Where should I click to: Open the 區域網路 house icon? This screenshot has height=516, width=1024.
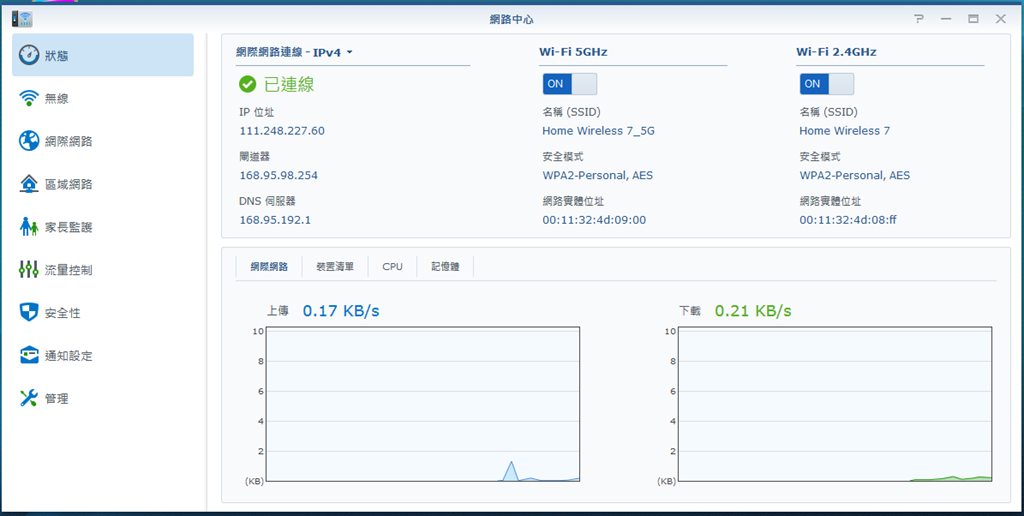(x=30, y=184)
